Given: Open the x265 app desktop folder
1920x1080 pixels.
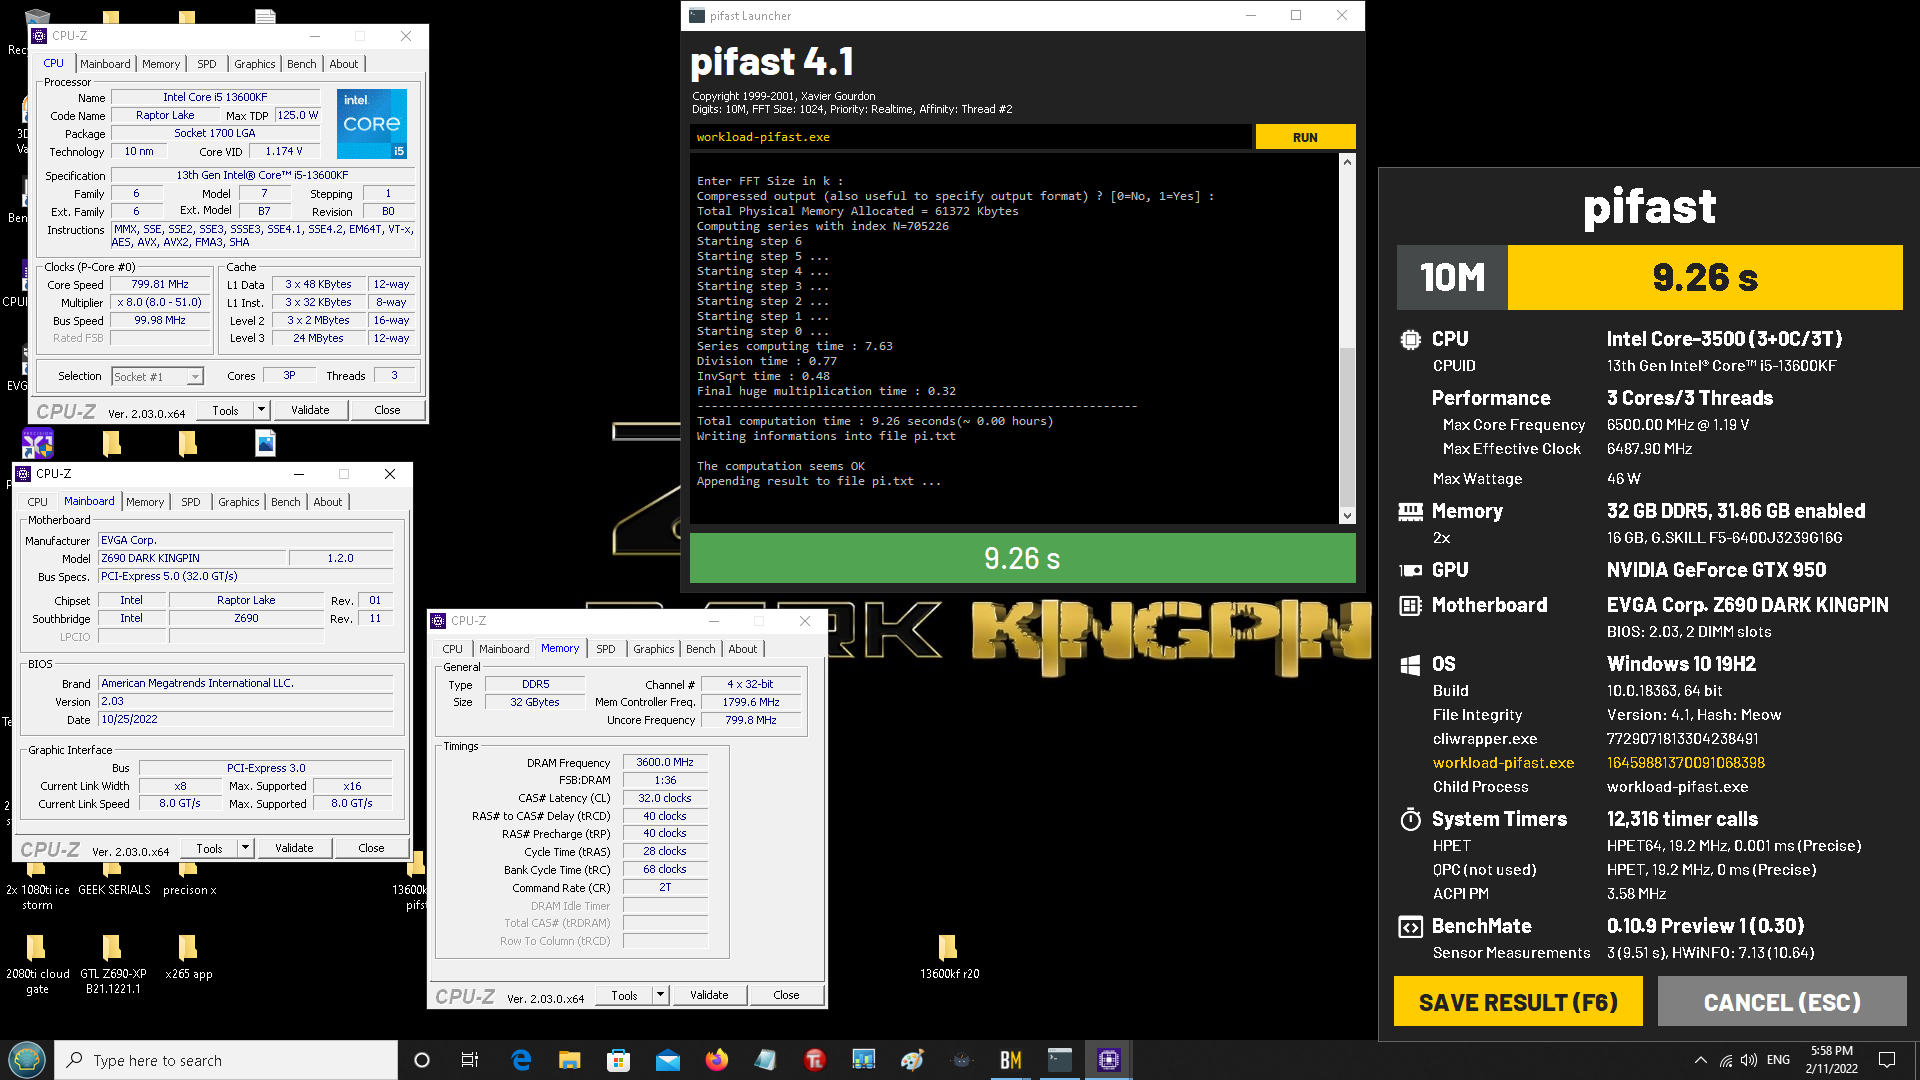Looking at the screenshot, I should click(188, 957).
